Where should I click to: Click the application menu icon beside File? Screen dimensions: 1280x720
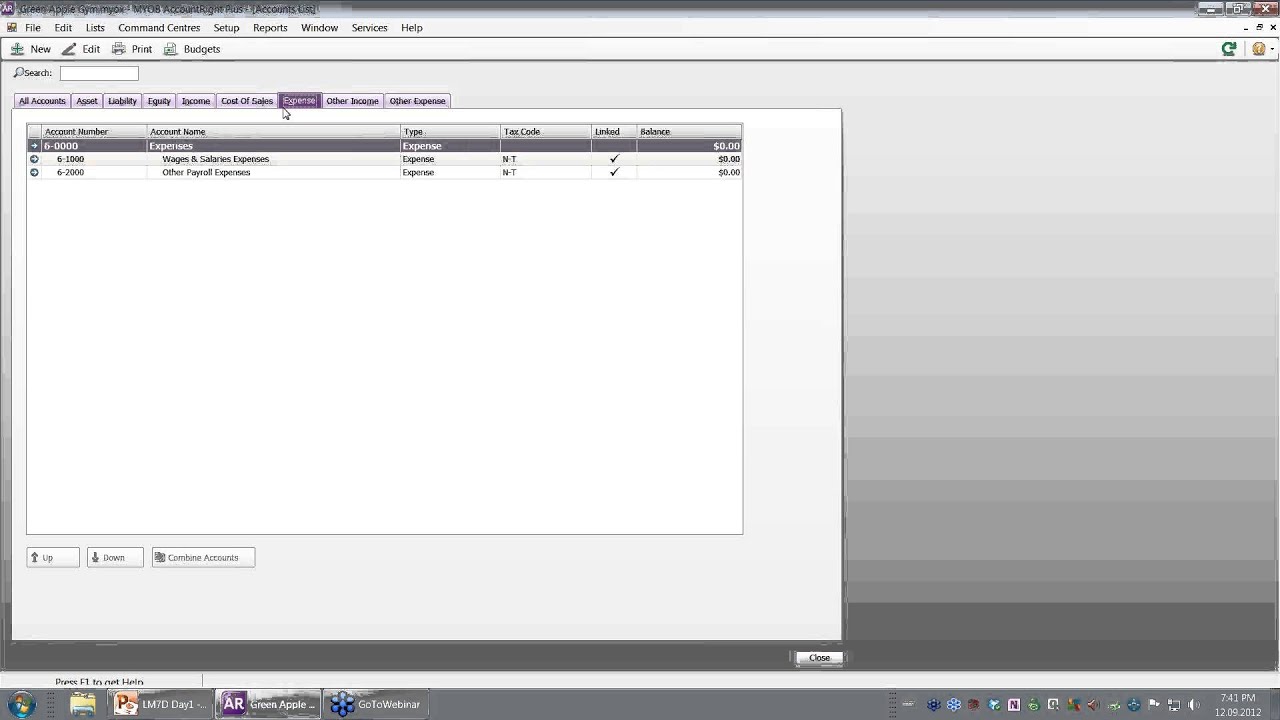[x=12, y=28]
